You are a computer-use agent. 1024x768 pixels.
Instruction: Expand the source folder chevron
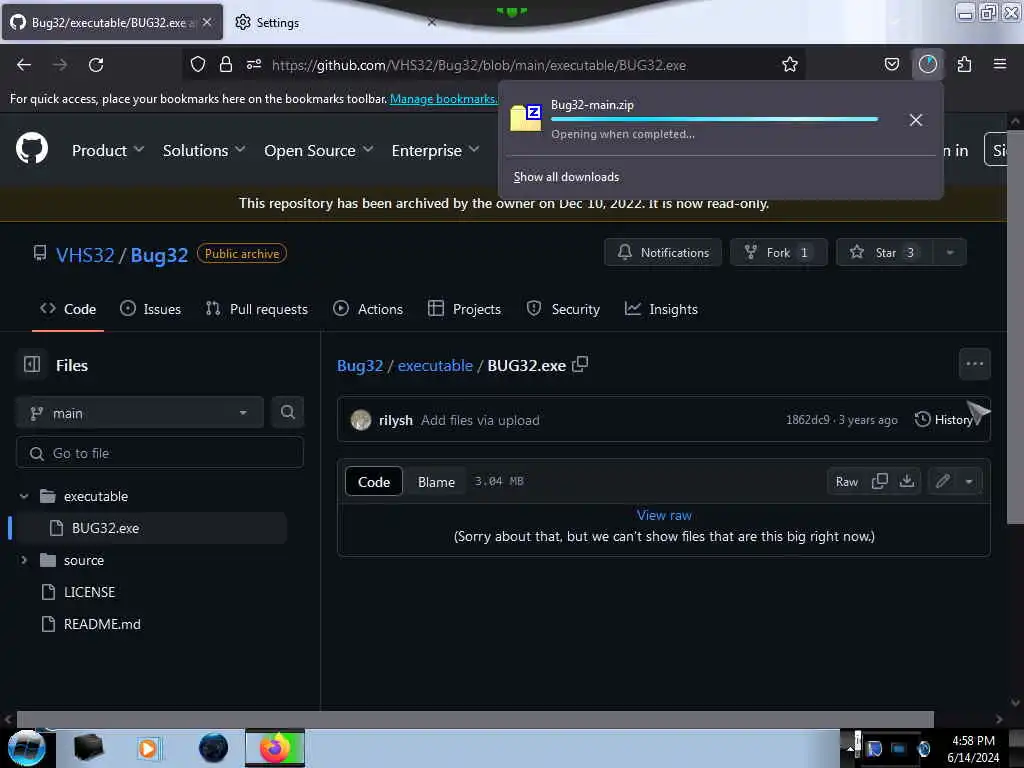[24, 560]
